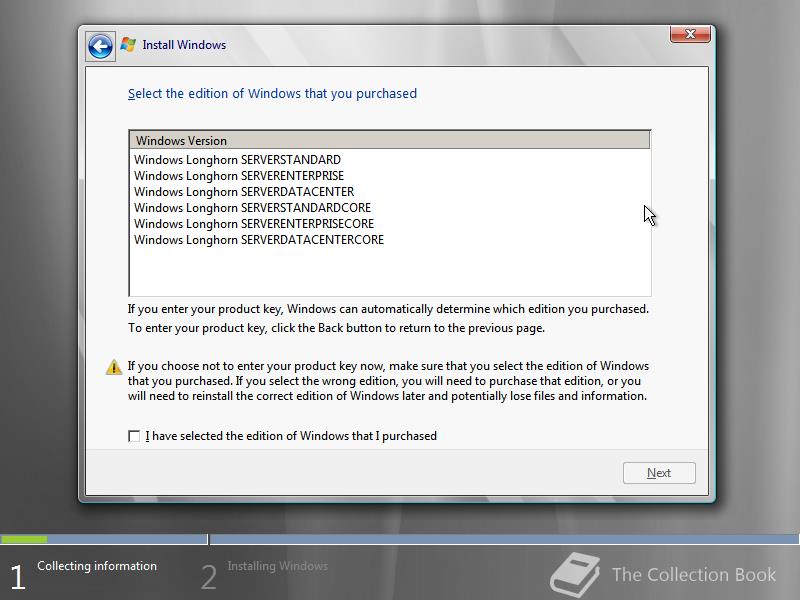Pick Windows Longhorn SERVERDATACENTERCORE row
Image resolution: width=800 pixels, height=600 pixels.
coord(390,240)
